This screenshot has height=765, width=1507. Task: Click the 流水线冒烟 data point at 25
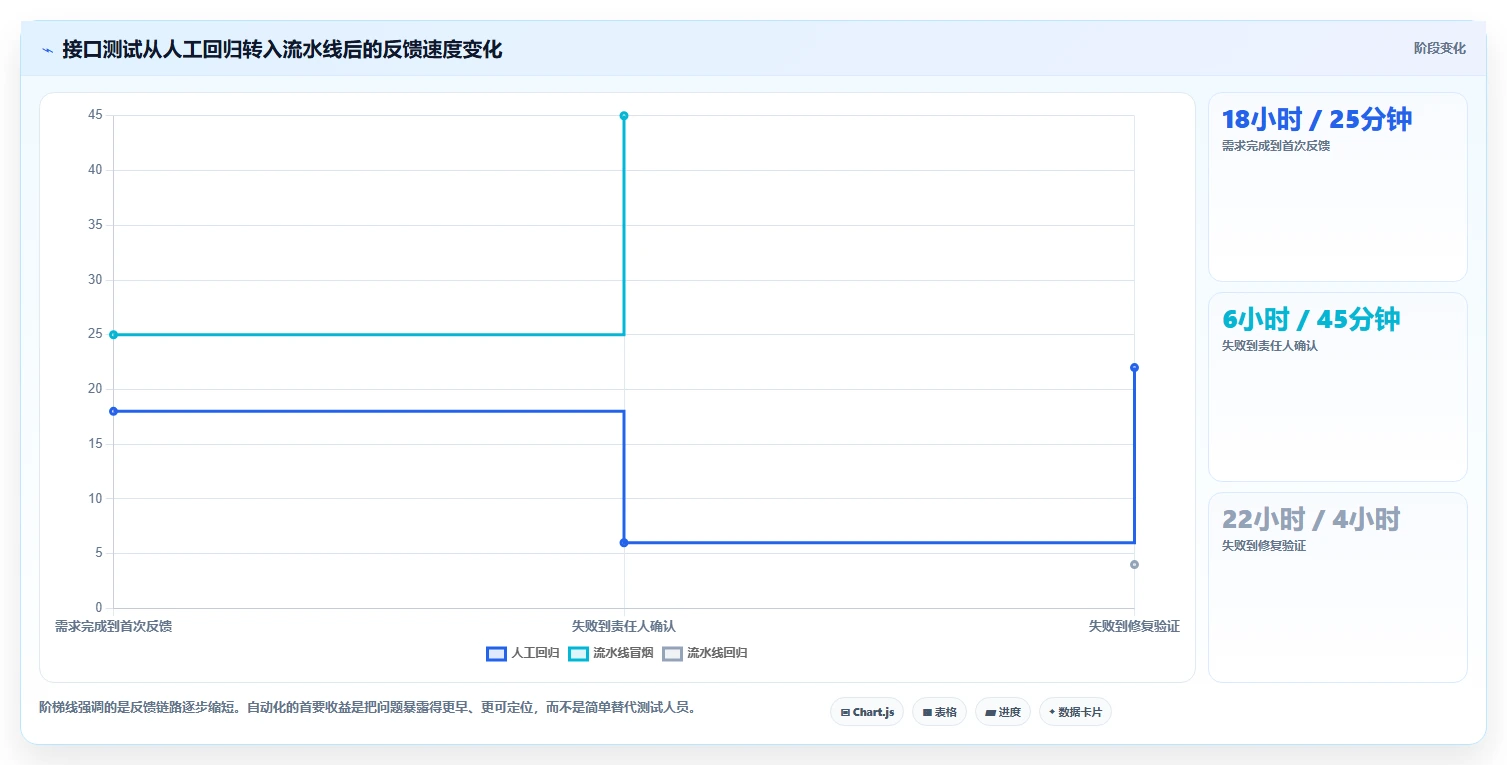[x=113, y=335]
